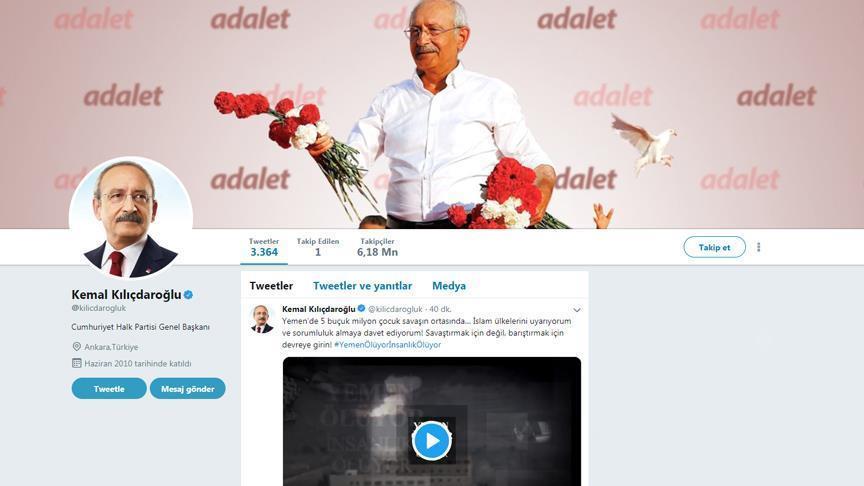The width and height of the screenshot is (864, 486).
Task: Open the three-dot profile options menu
Action: [759, 247]
